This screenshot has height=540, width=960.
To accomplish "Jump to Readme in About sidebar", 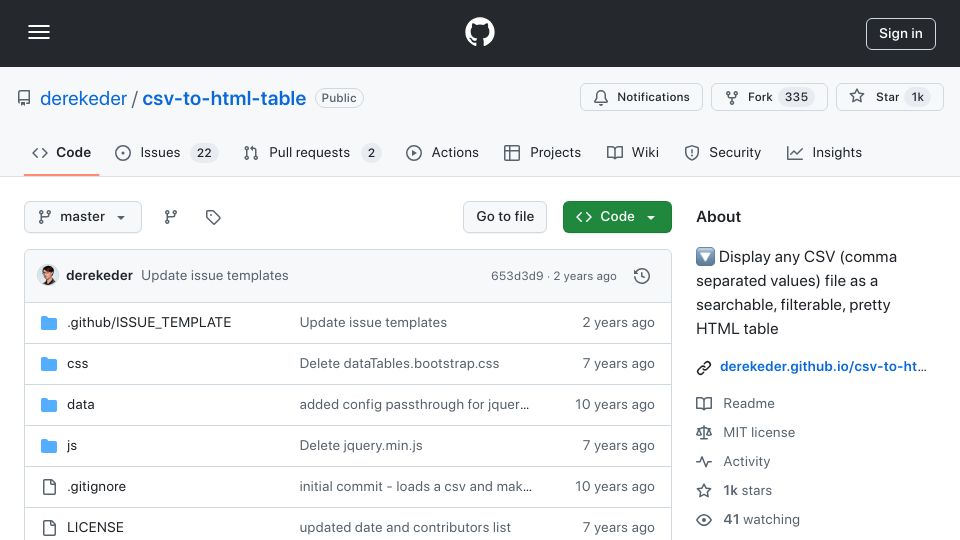I will coord(748,403).
